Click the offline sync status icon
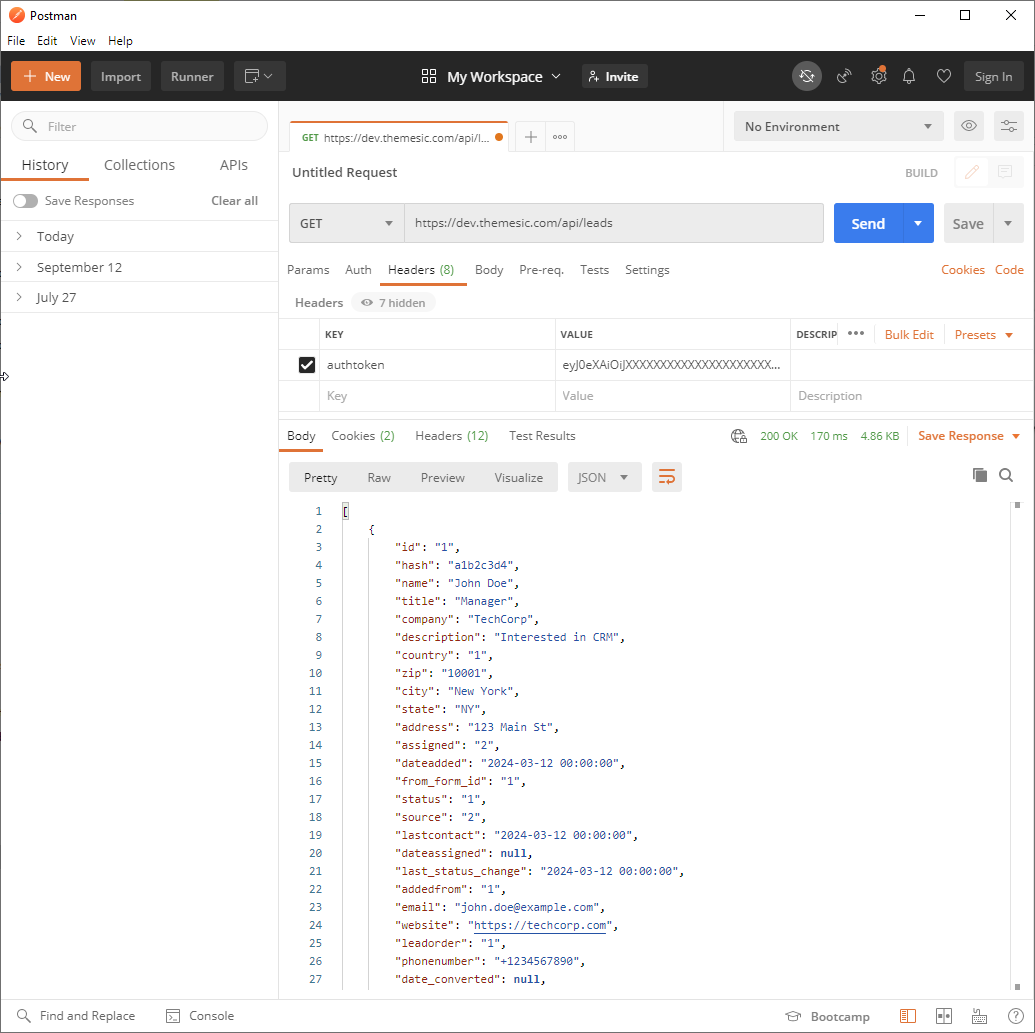The image size is (1035, 1033). (x=807, y=77)
